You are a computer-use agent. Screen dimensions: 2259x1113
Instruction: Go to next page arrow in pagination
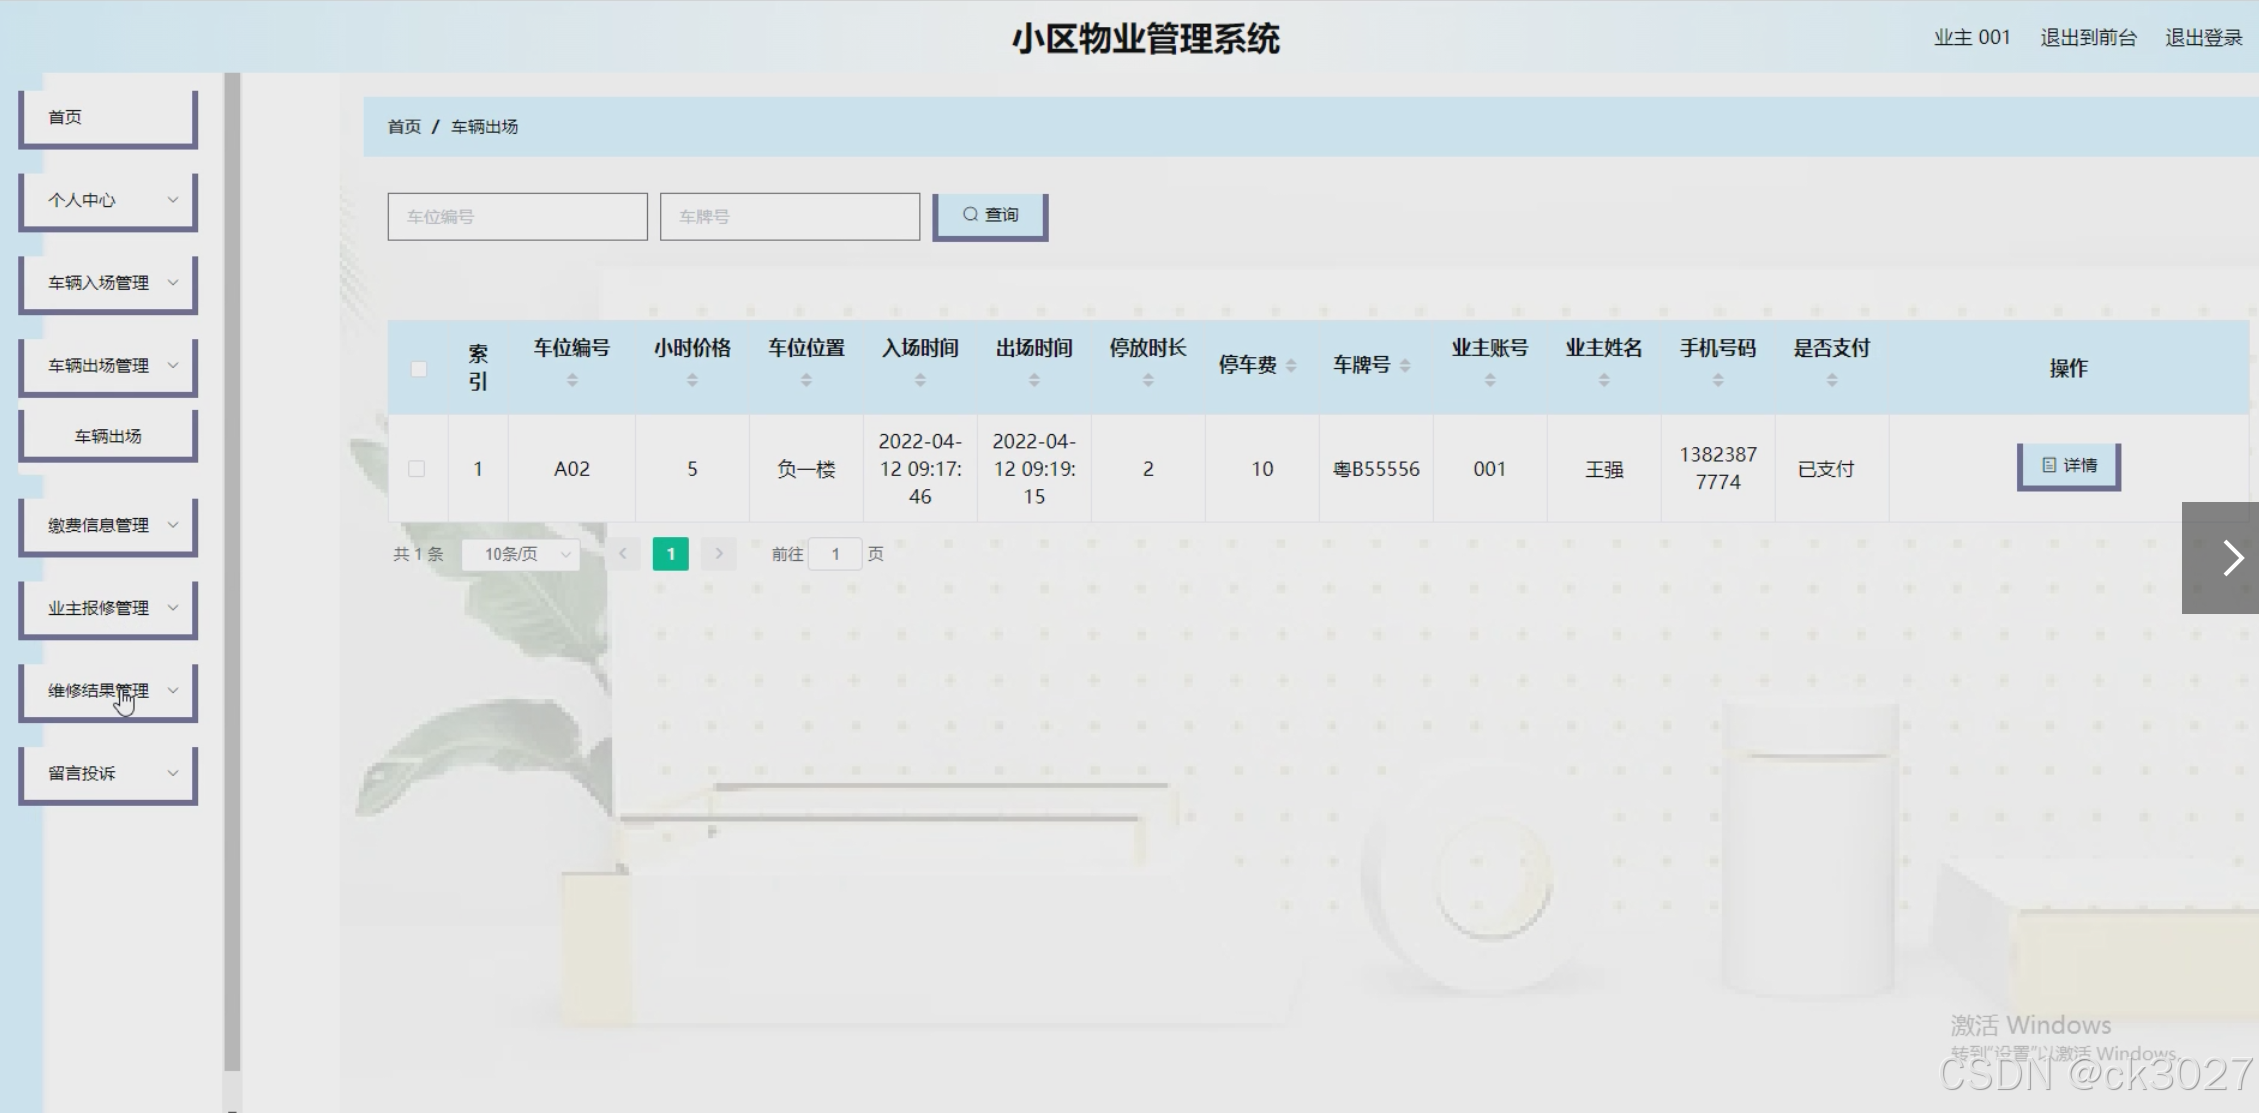coord(718,553)
